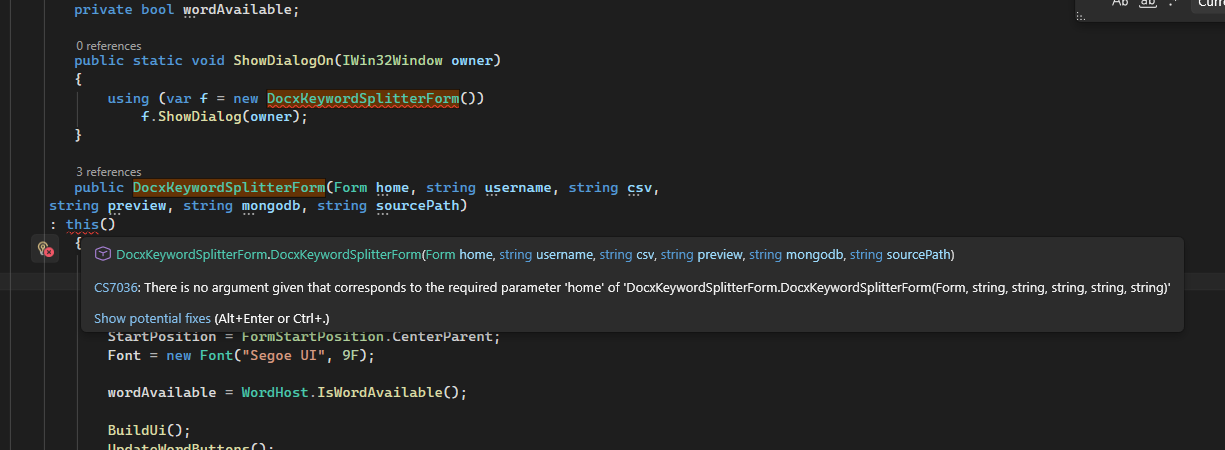Toggle Match whole word in find widget
Image resolution: width=1225 pixels, height=450 pixels.
[x=1148, y=4]
